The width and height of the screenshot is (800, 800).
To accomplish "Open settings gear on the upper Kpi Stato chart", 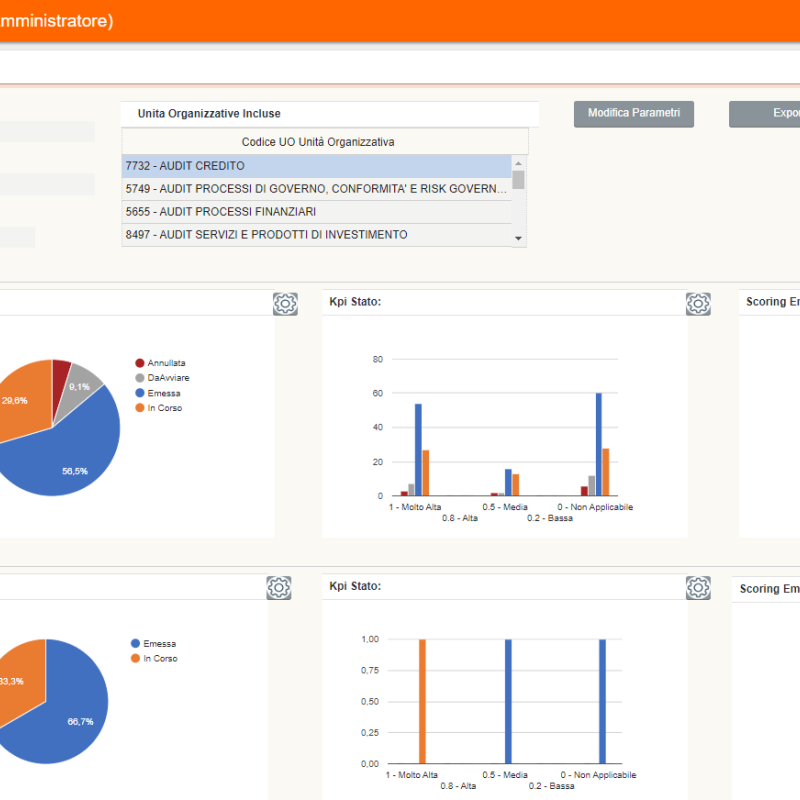I will [x=699, y=303].
